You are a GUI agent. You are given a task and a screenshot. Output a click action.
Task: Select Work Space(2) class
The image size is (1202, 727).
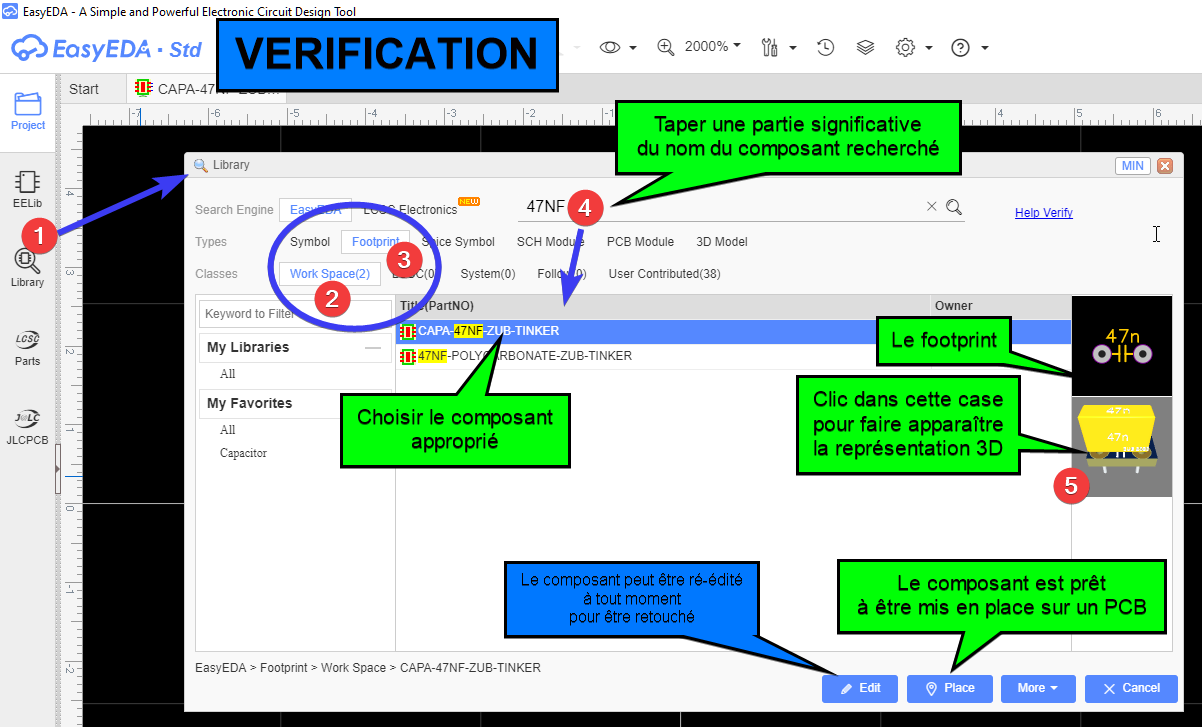(x=330, y=274)
